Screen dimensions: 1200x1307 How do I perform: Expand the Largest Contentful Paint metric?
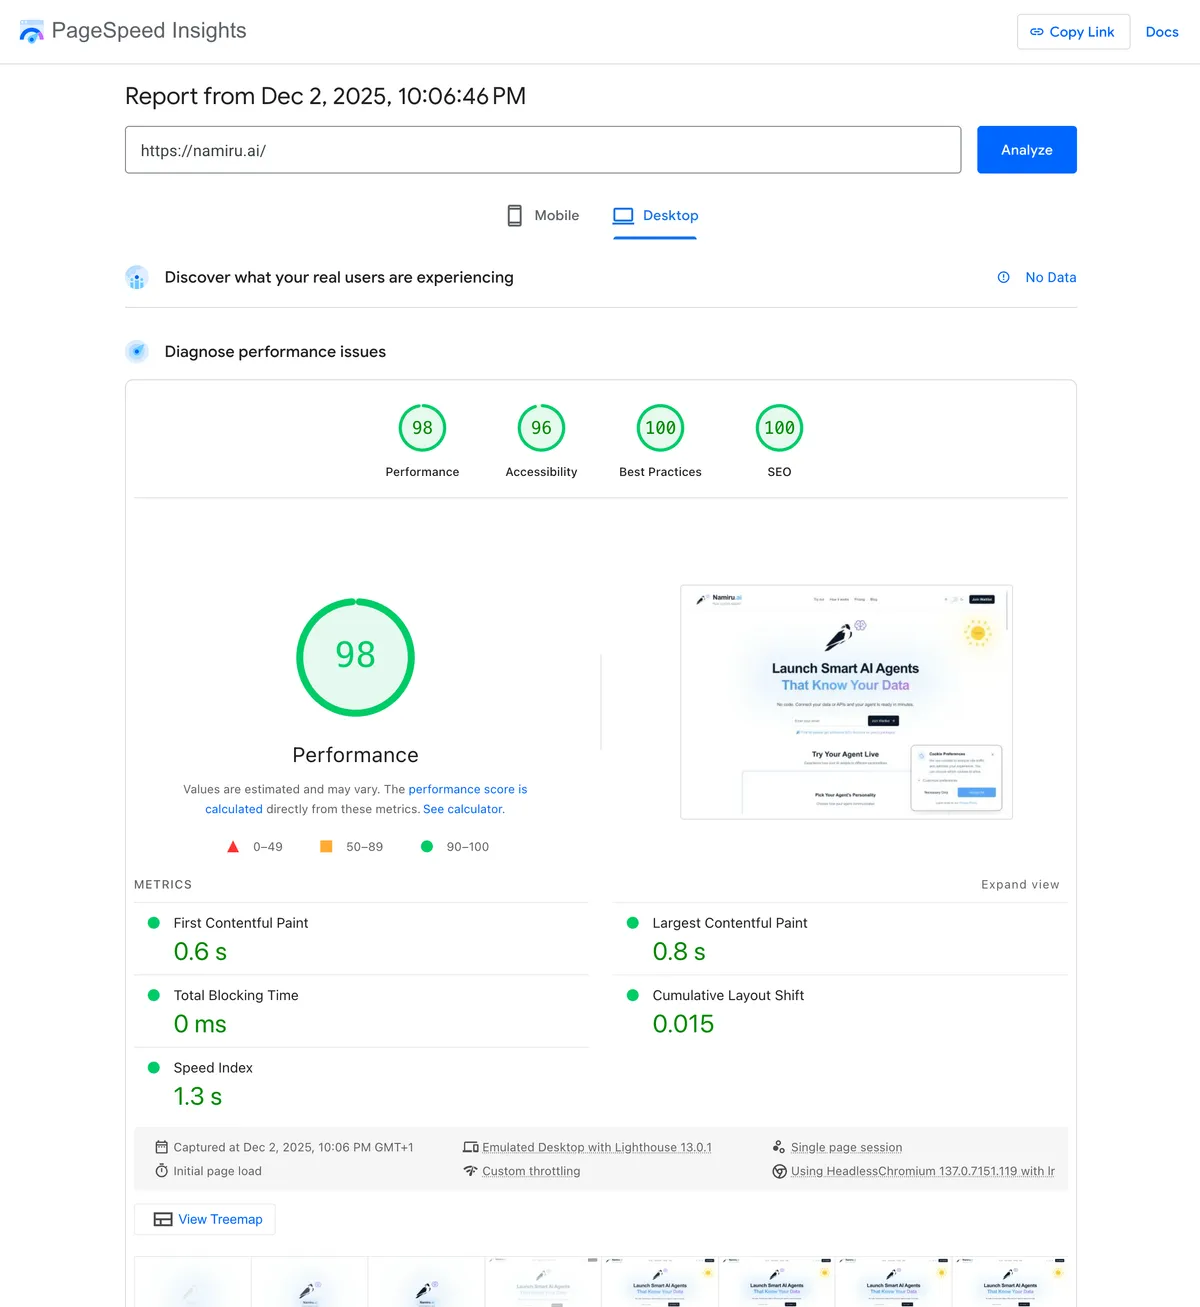tap(729, 923)
